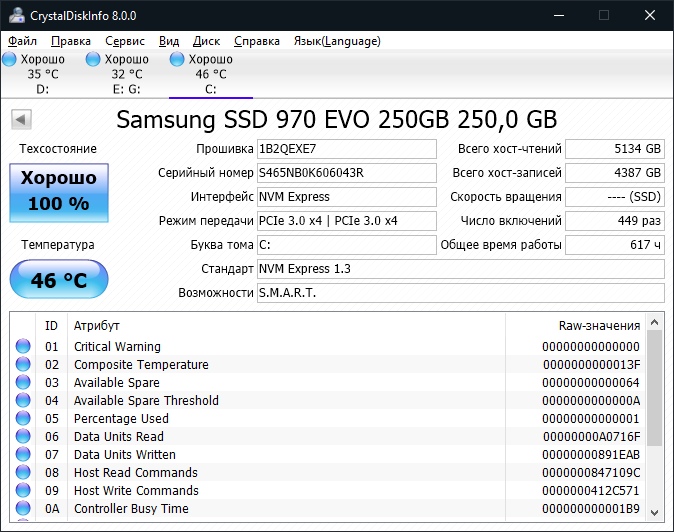Close the CrystalDiskInfo window
Image resolution: width=674 pixels, height=532 pixels.
[x=650, y=15]
